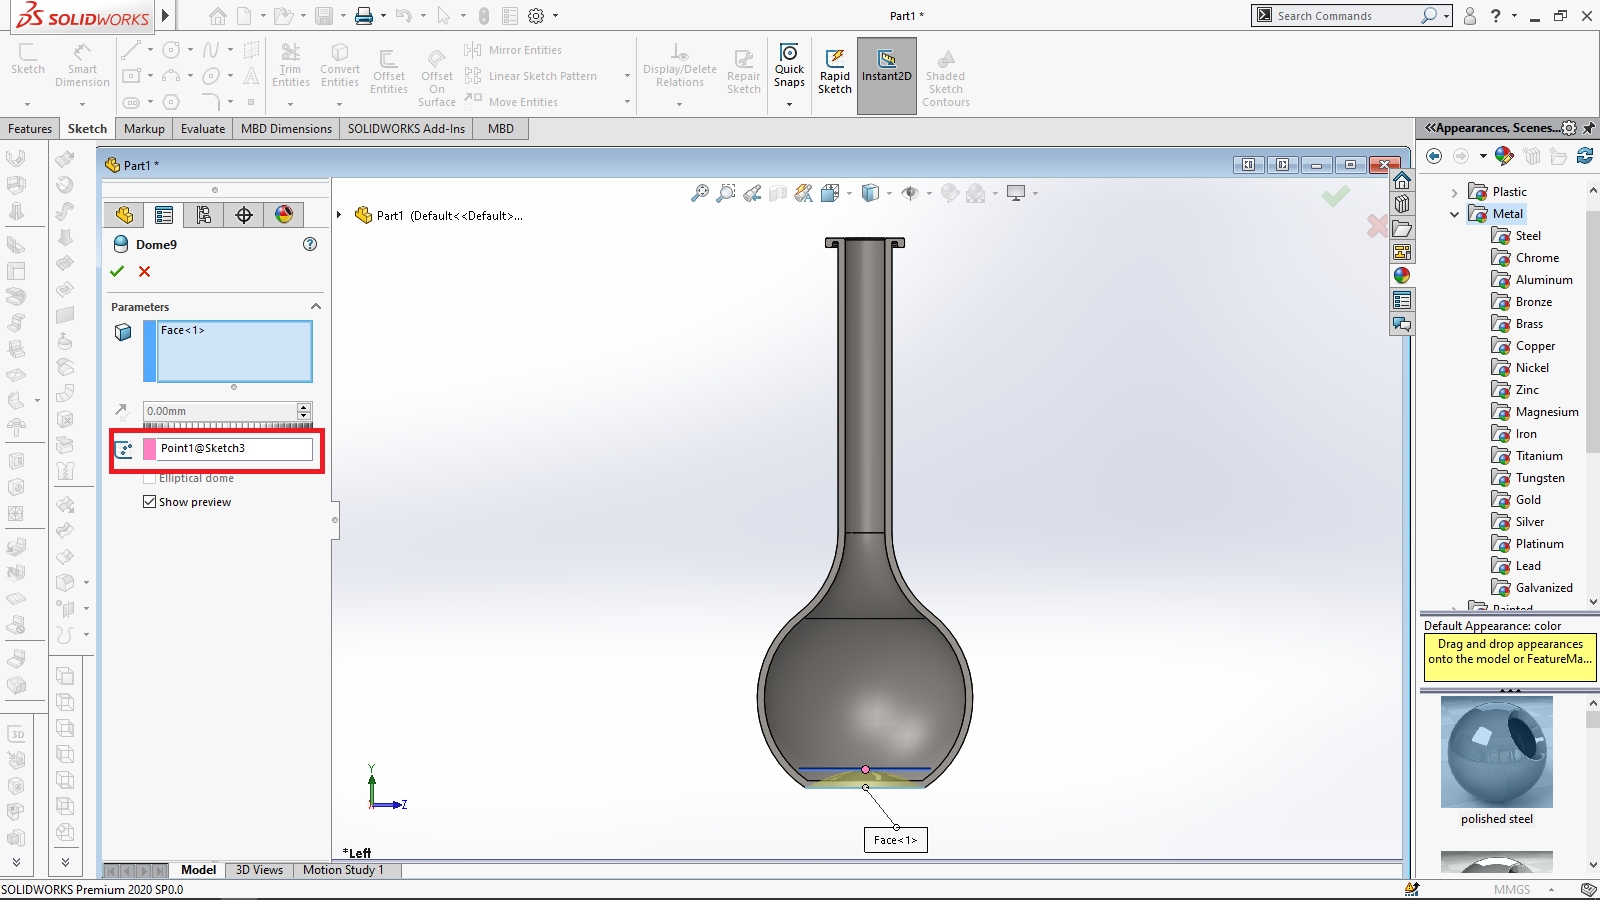The height and width of the screenshot is (900, 1600).
Task: Open the DisplayManager appearance tab icon
Action: pos(284,215)
